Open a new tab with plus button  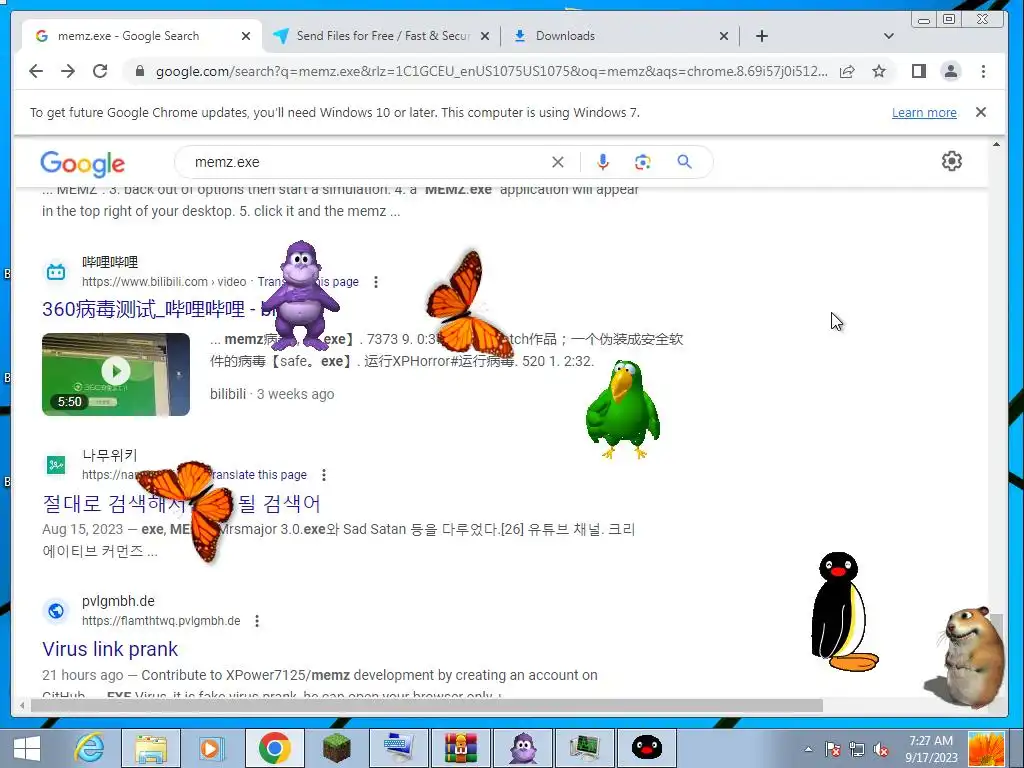point(761,36)
